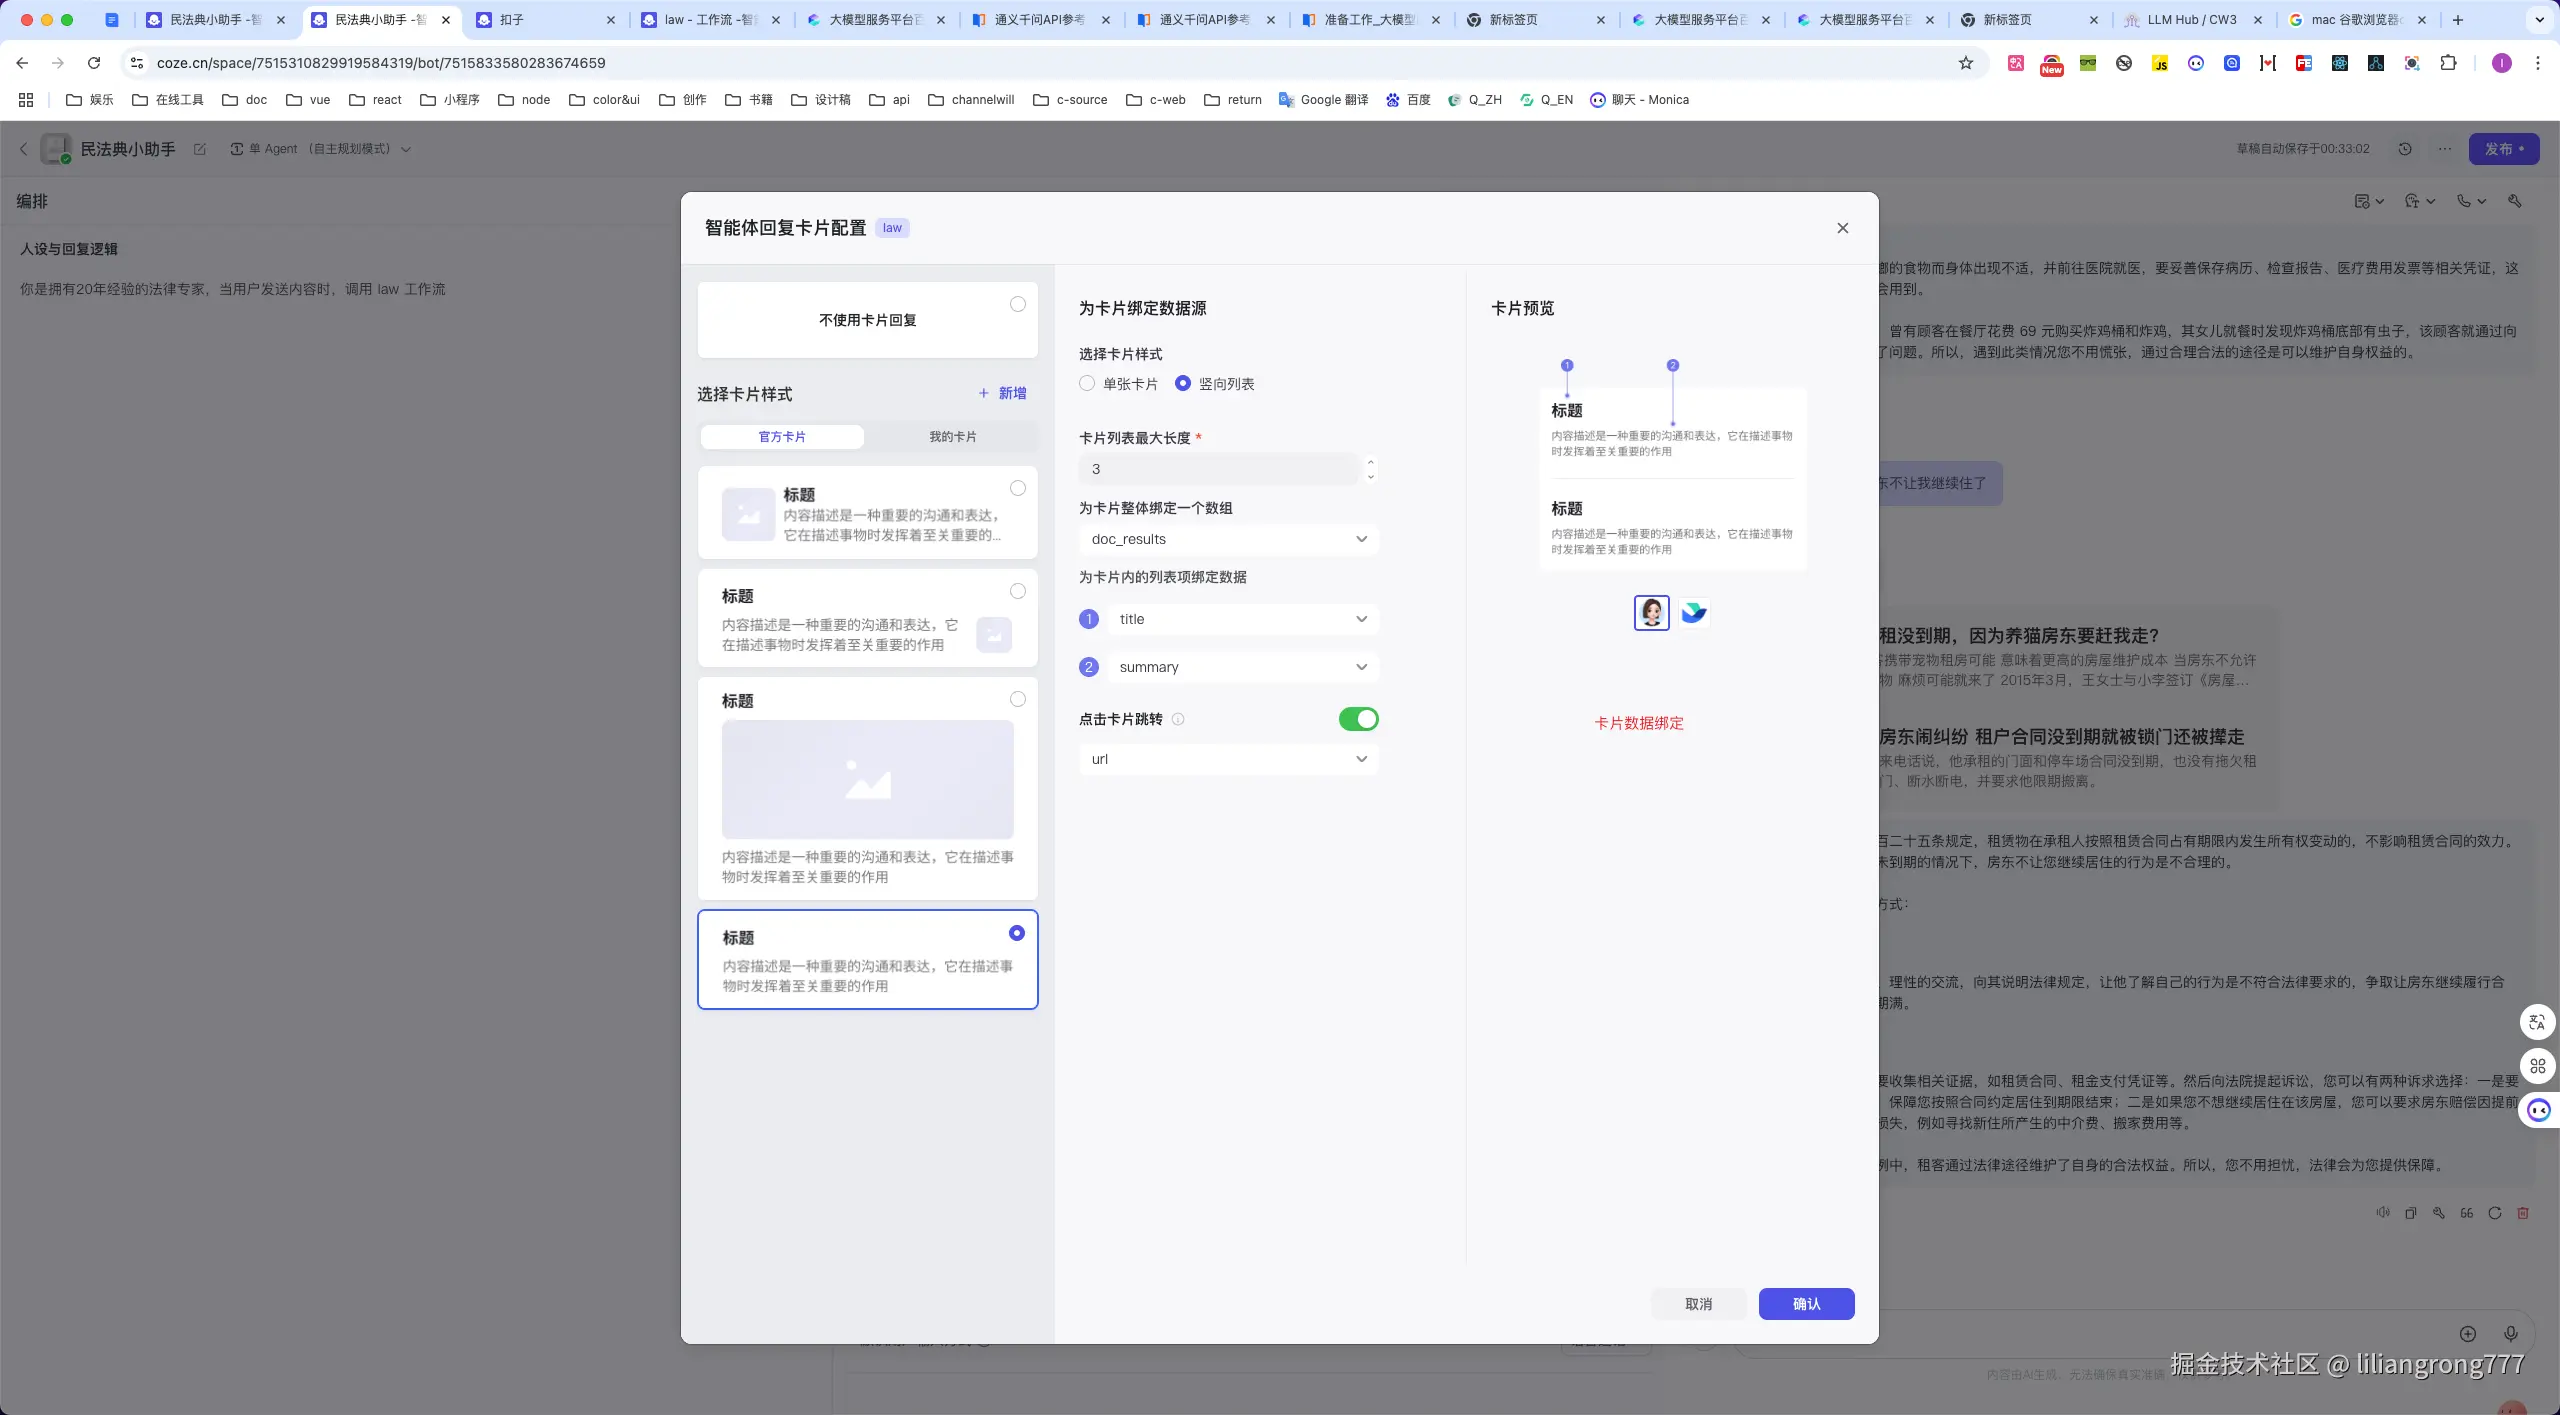Switch to the 我的卡片 tab

pyautogui.click(x=952, y=437)
